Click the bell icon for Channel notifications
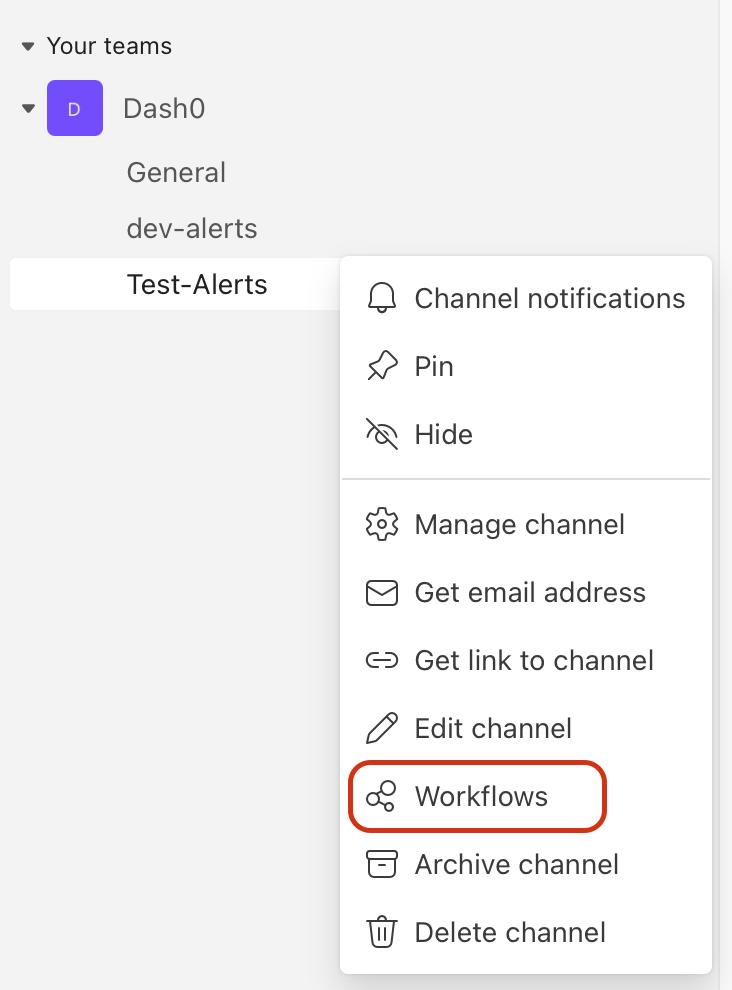Screen dimensions: 732x990 [381, 299]
